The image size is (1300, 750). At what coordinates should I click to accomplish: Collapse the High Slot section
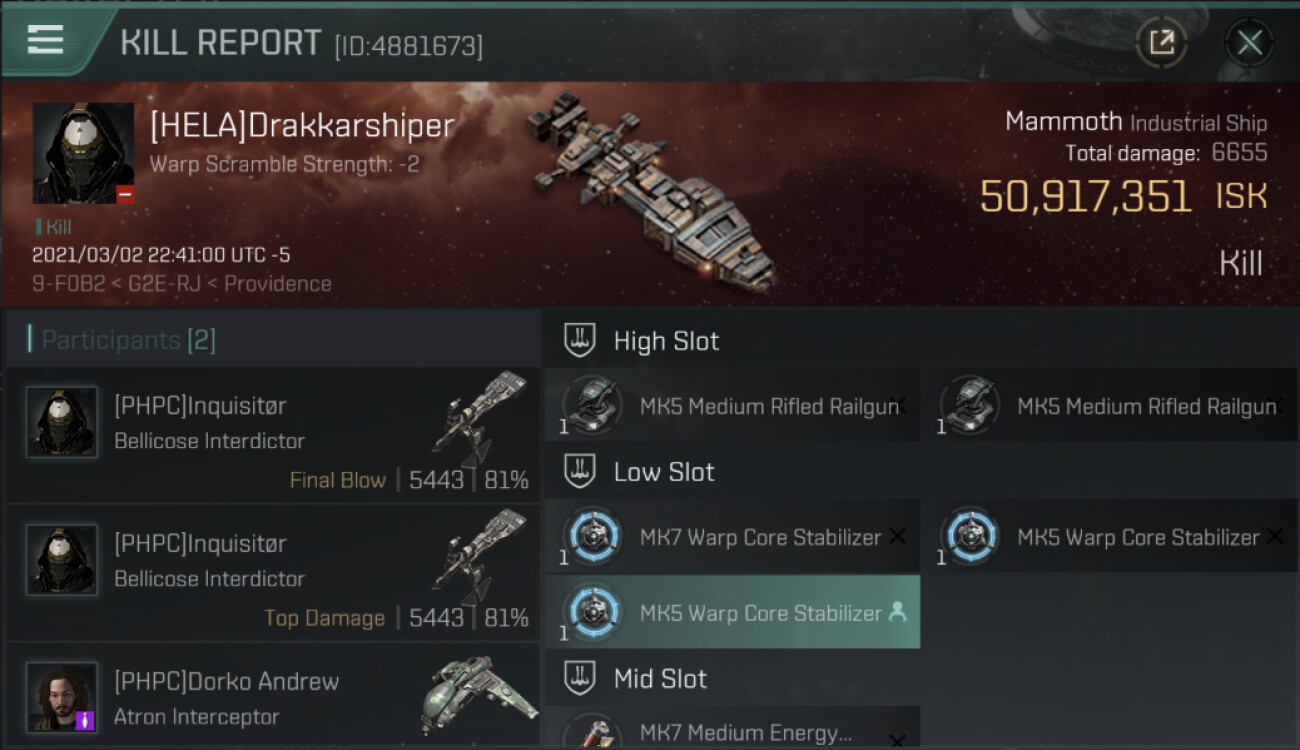coord(580,341)
